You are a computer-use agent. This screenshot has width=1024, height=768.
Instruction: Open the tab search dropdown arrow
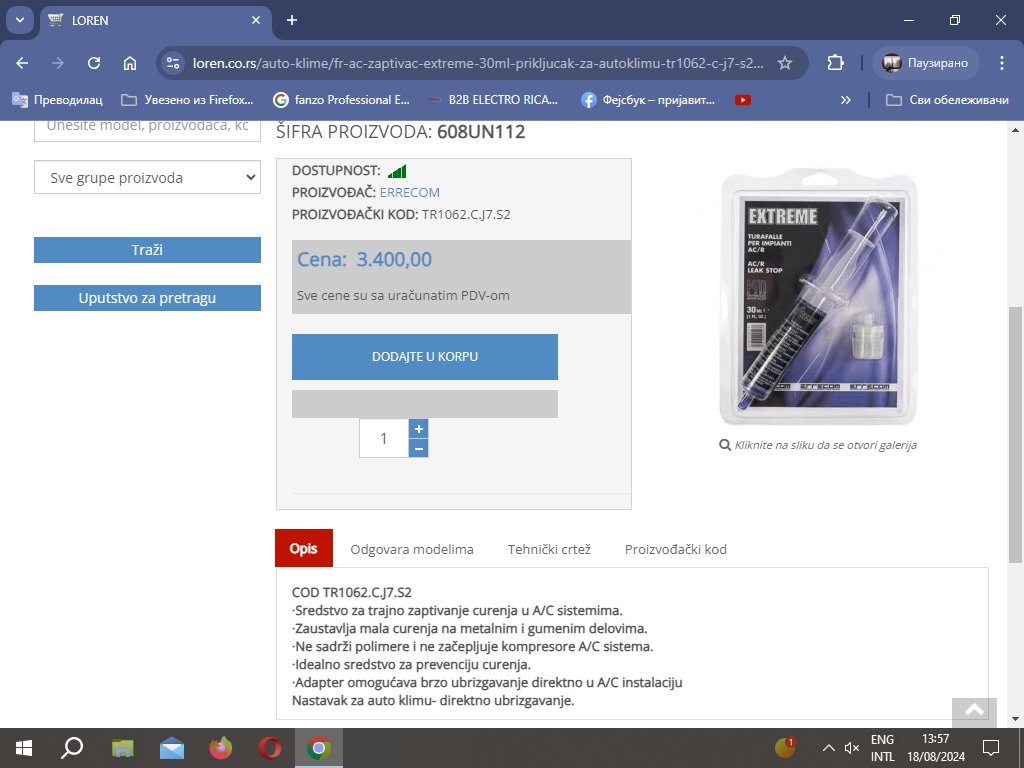click(19, 20)
